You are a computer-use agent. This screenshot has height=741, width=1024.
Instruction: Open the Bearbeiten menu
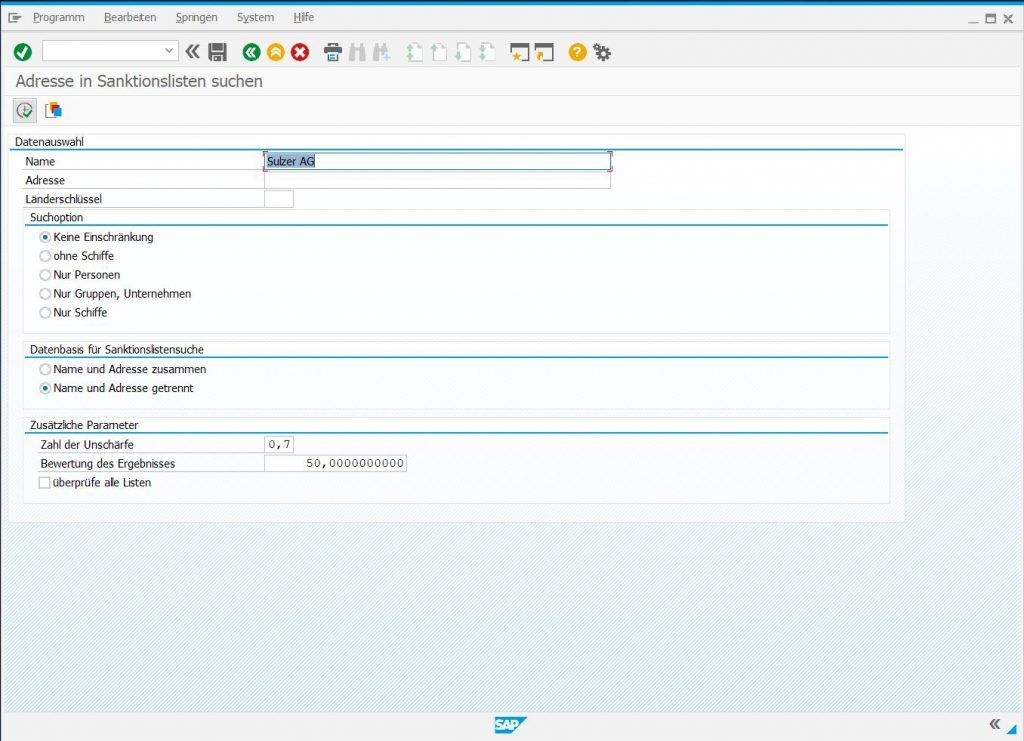130,17
